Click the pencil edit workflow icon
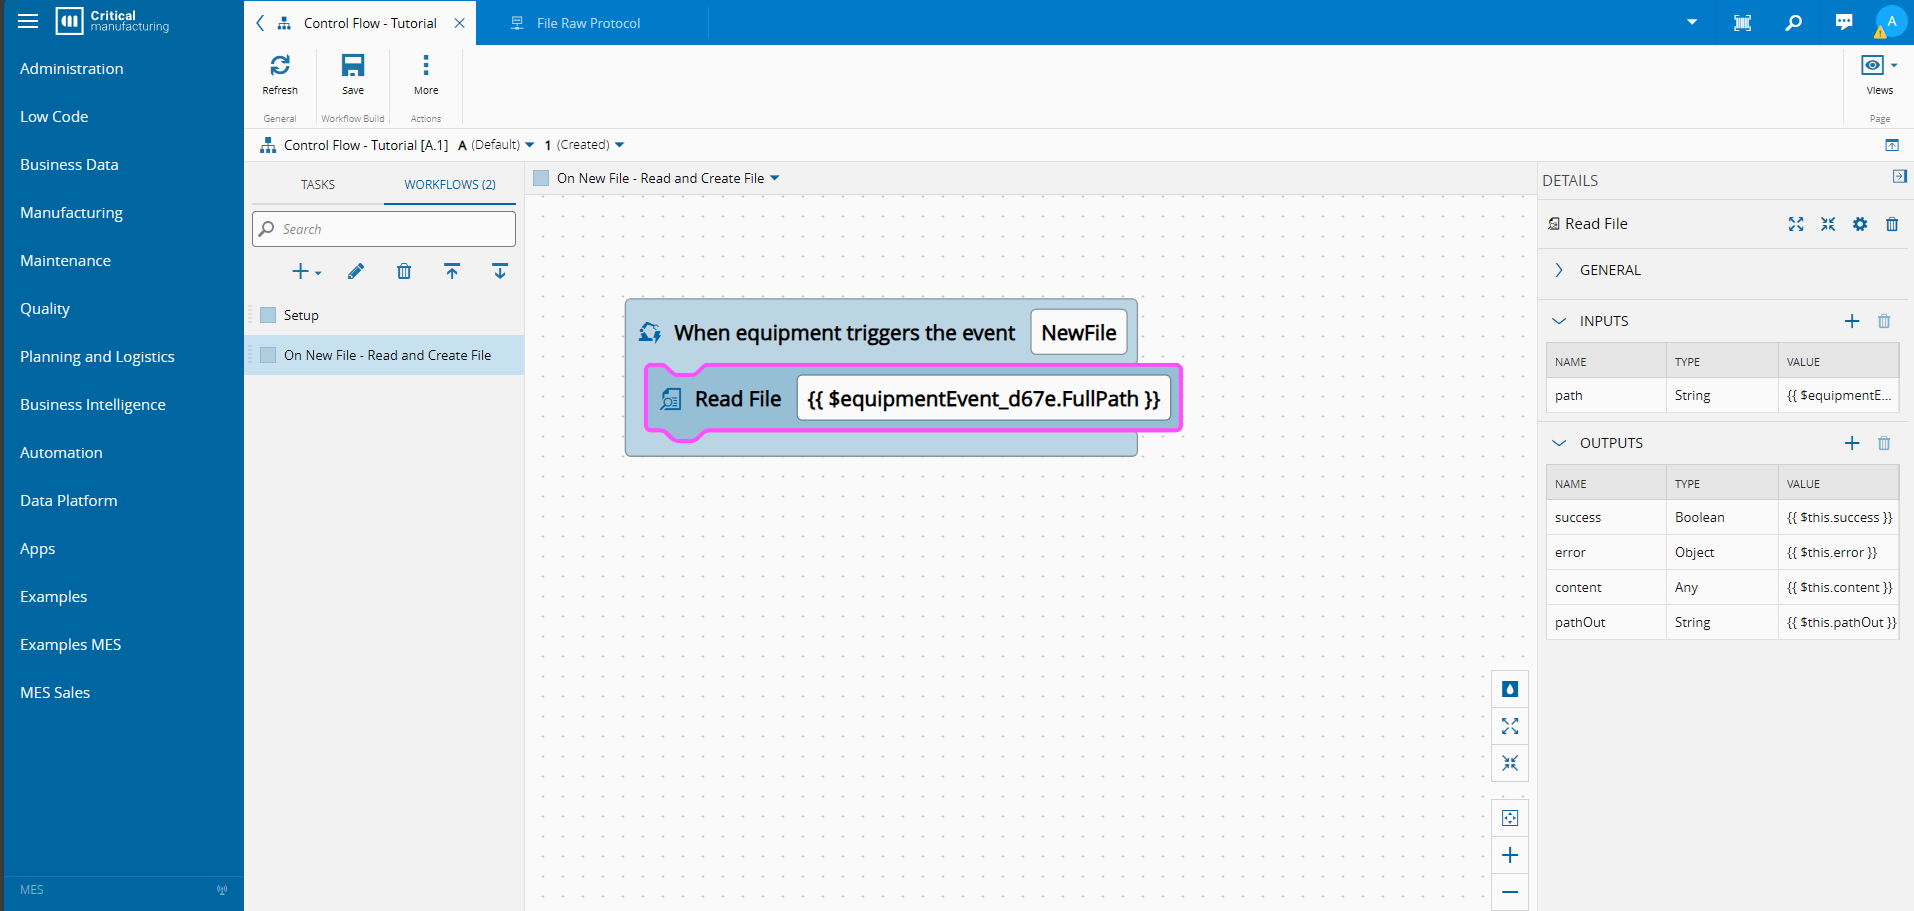Image resolution: width=1914 pixels, height=911 pixels. tap(356, 271)
